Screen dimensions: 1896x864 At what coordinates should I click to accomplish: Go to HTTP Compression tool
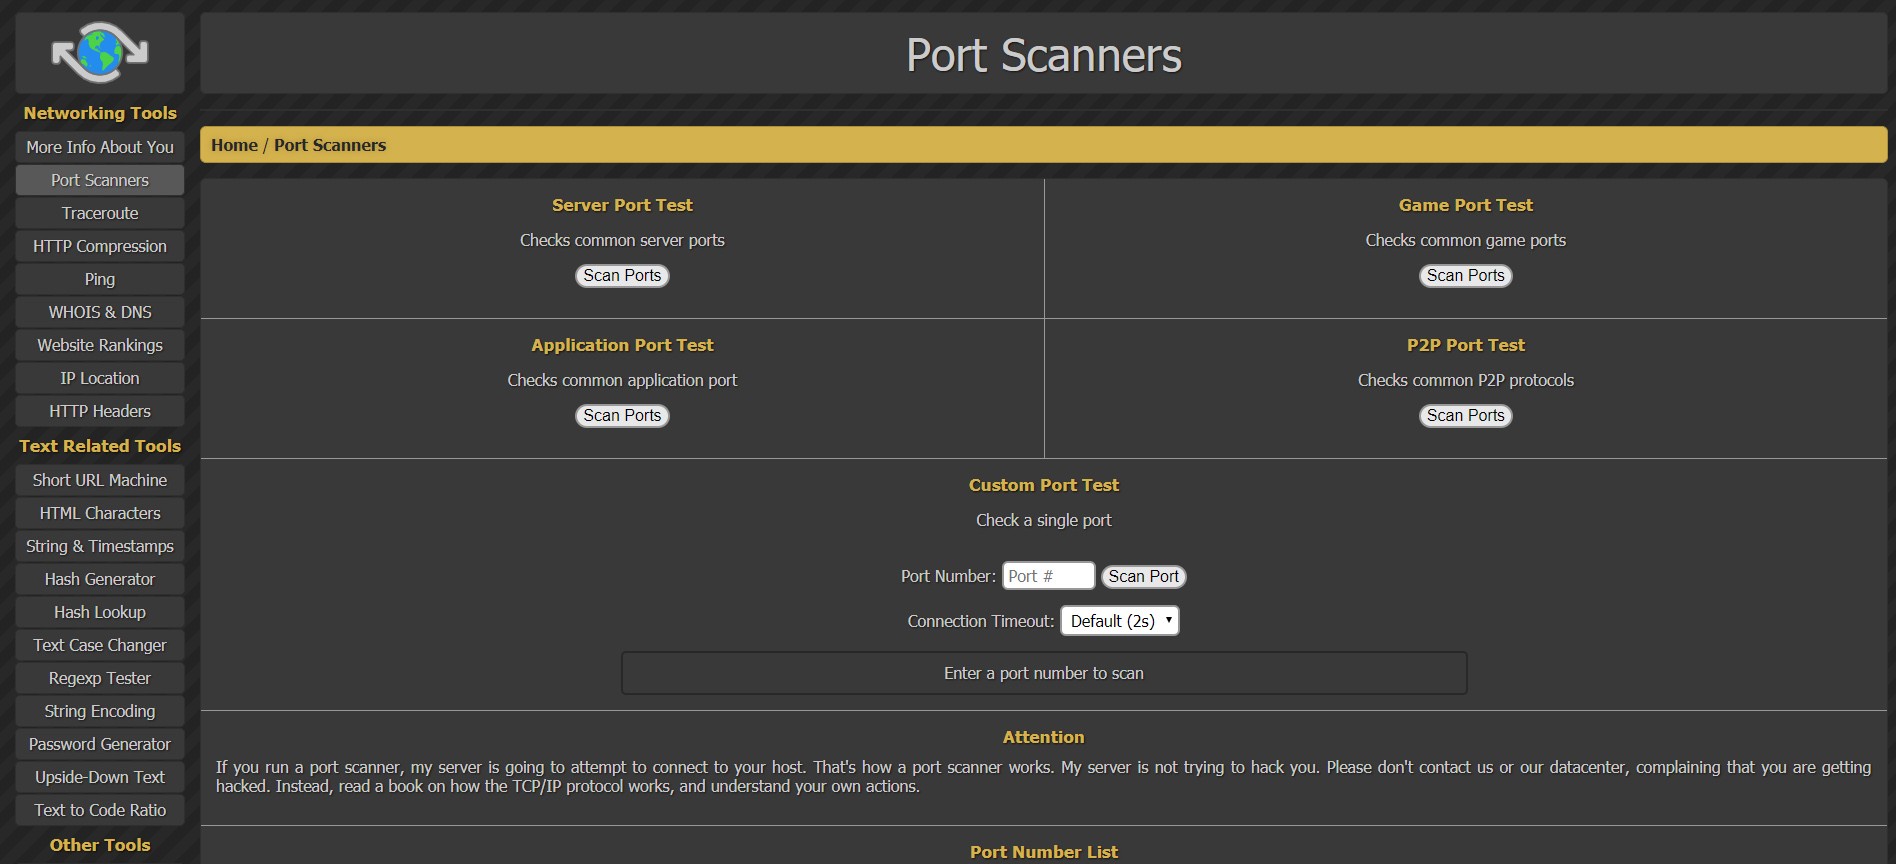pos(100,246)
